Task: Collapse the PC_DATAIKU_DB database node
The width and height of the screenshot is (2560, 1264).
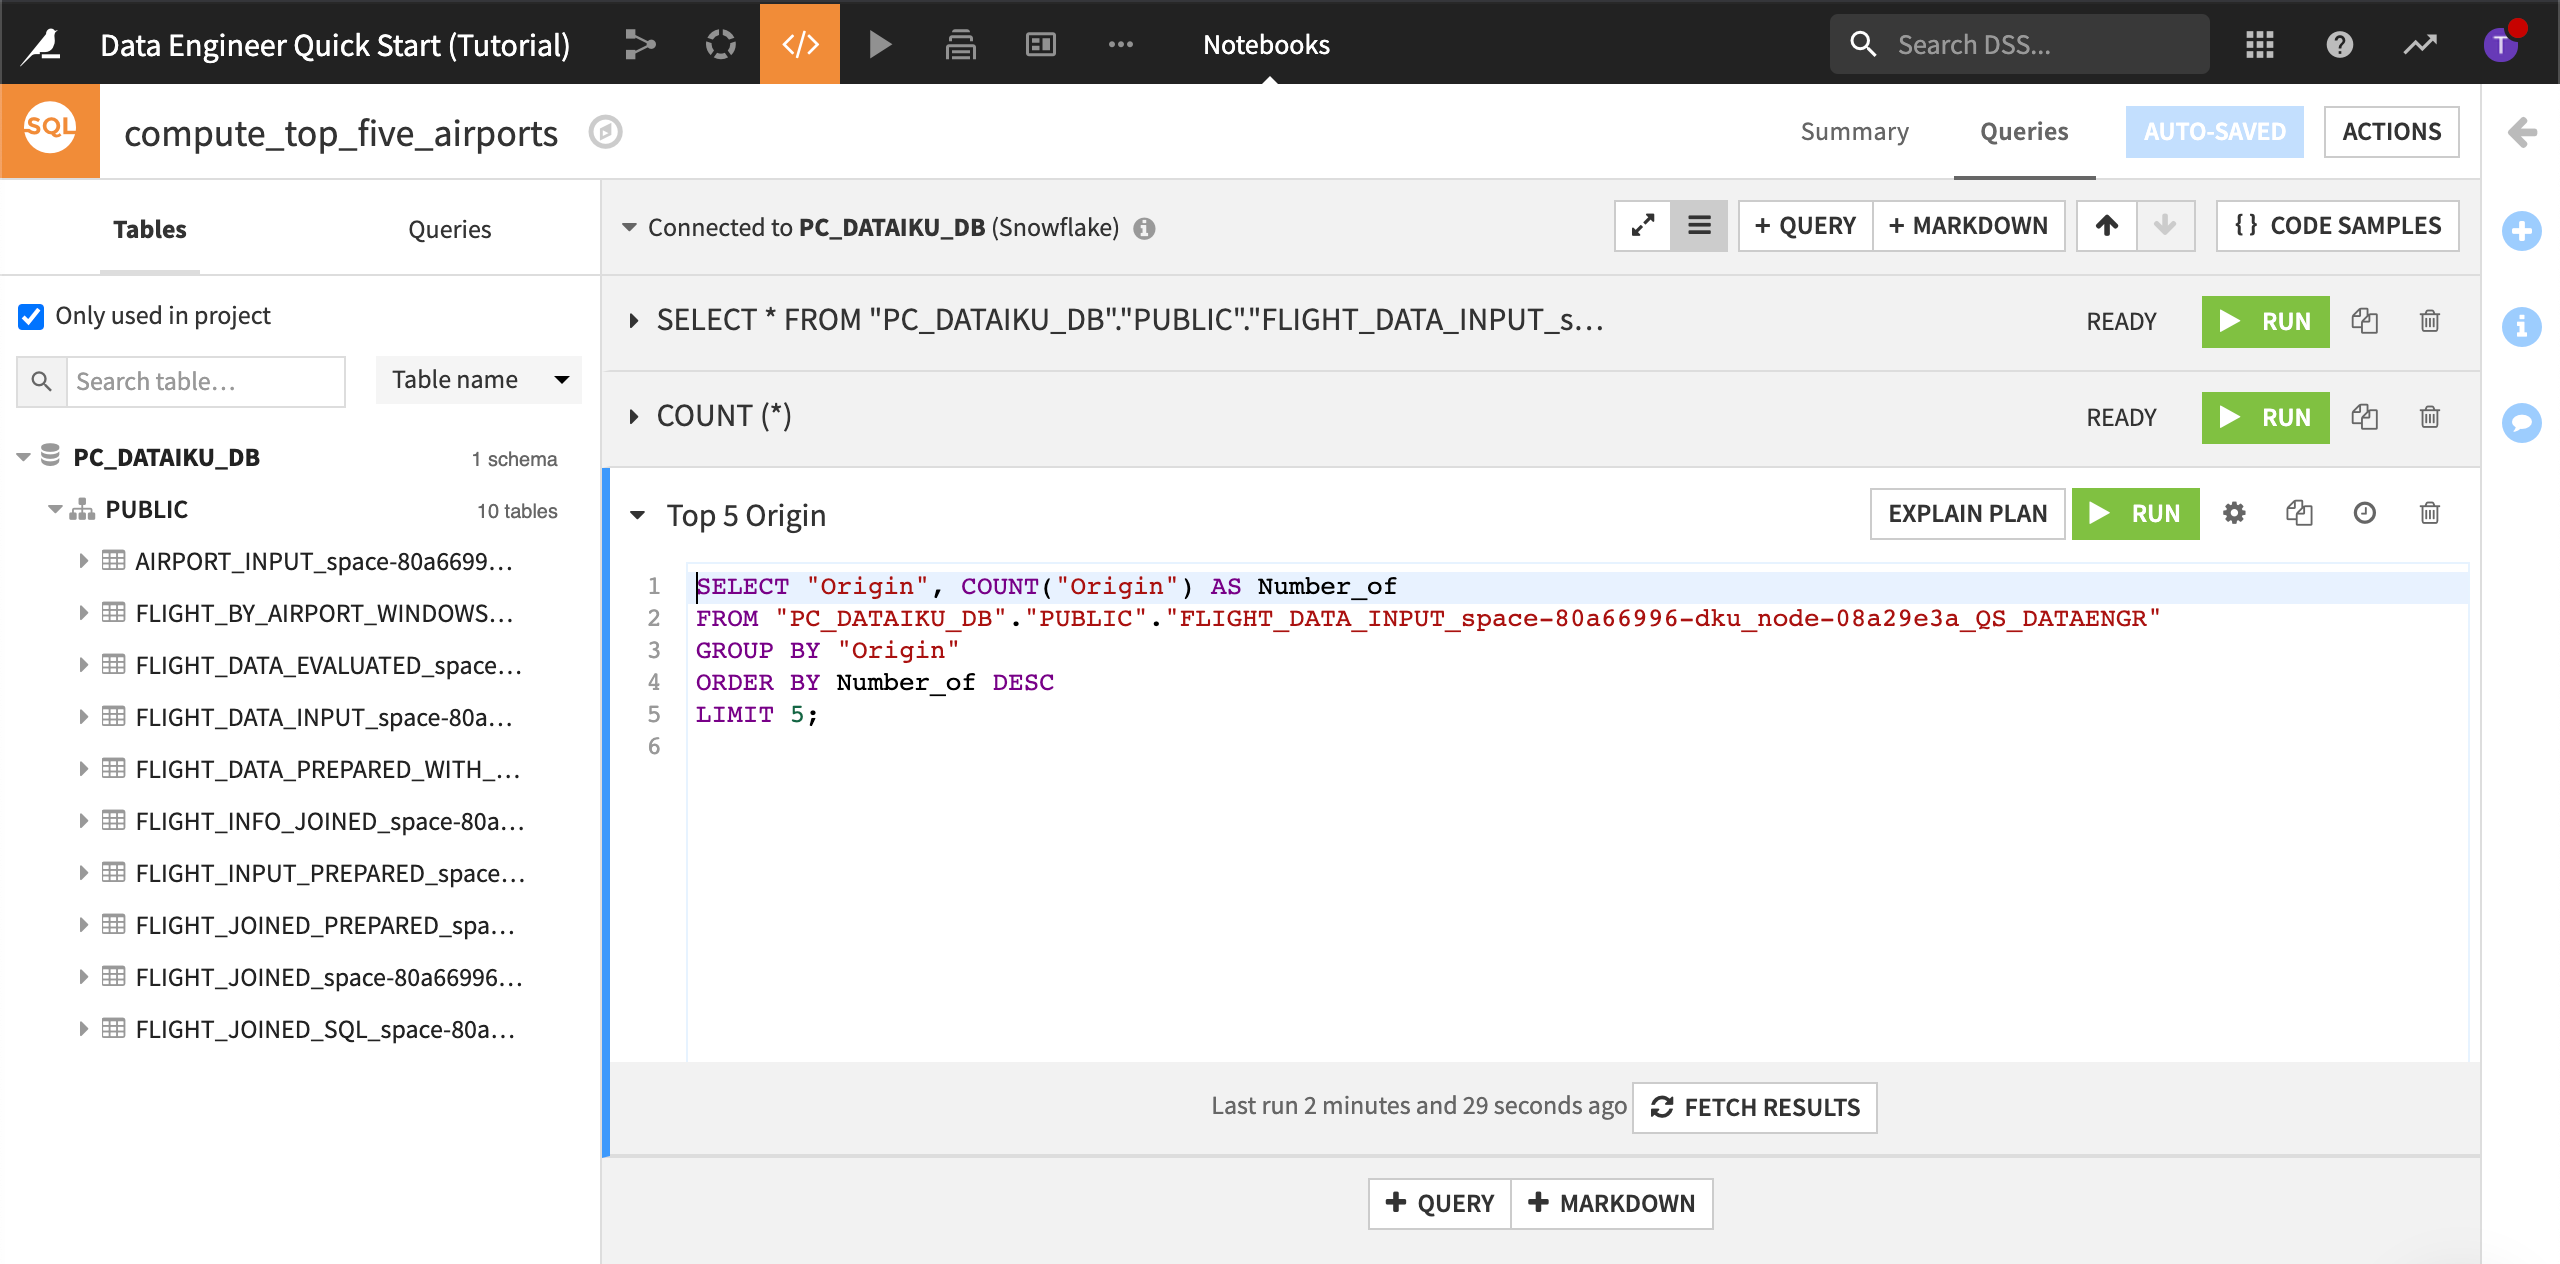Action: pos(23,457)
